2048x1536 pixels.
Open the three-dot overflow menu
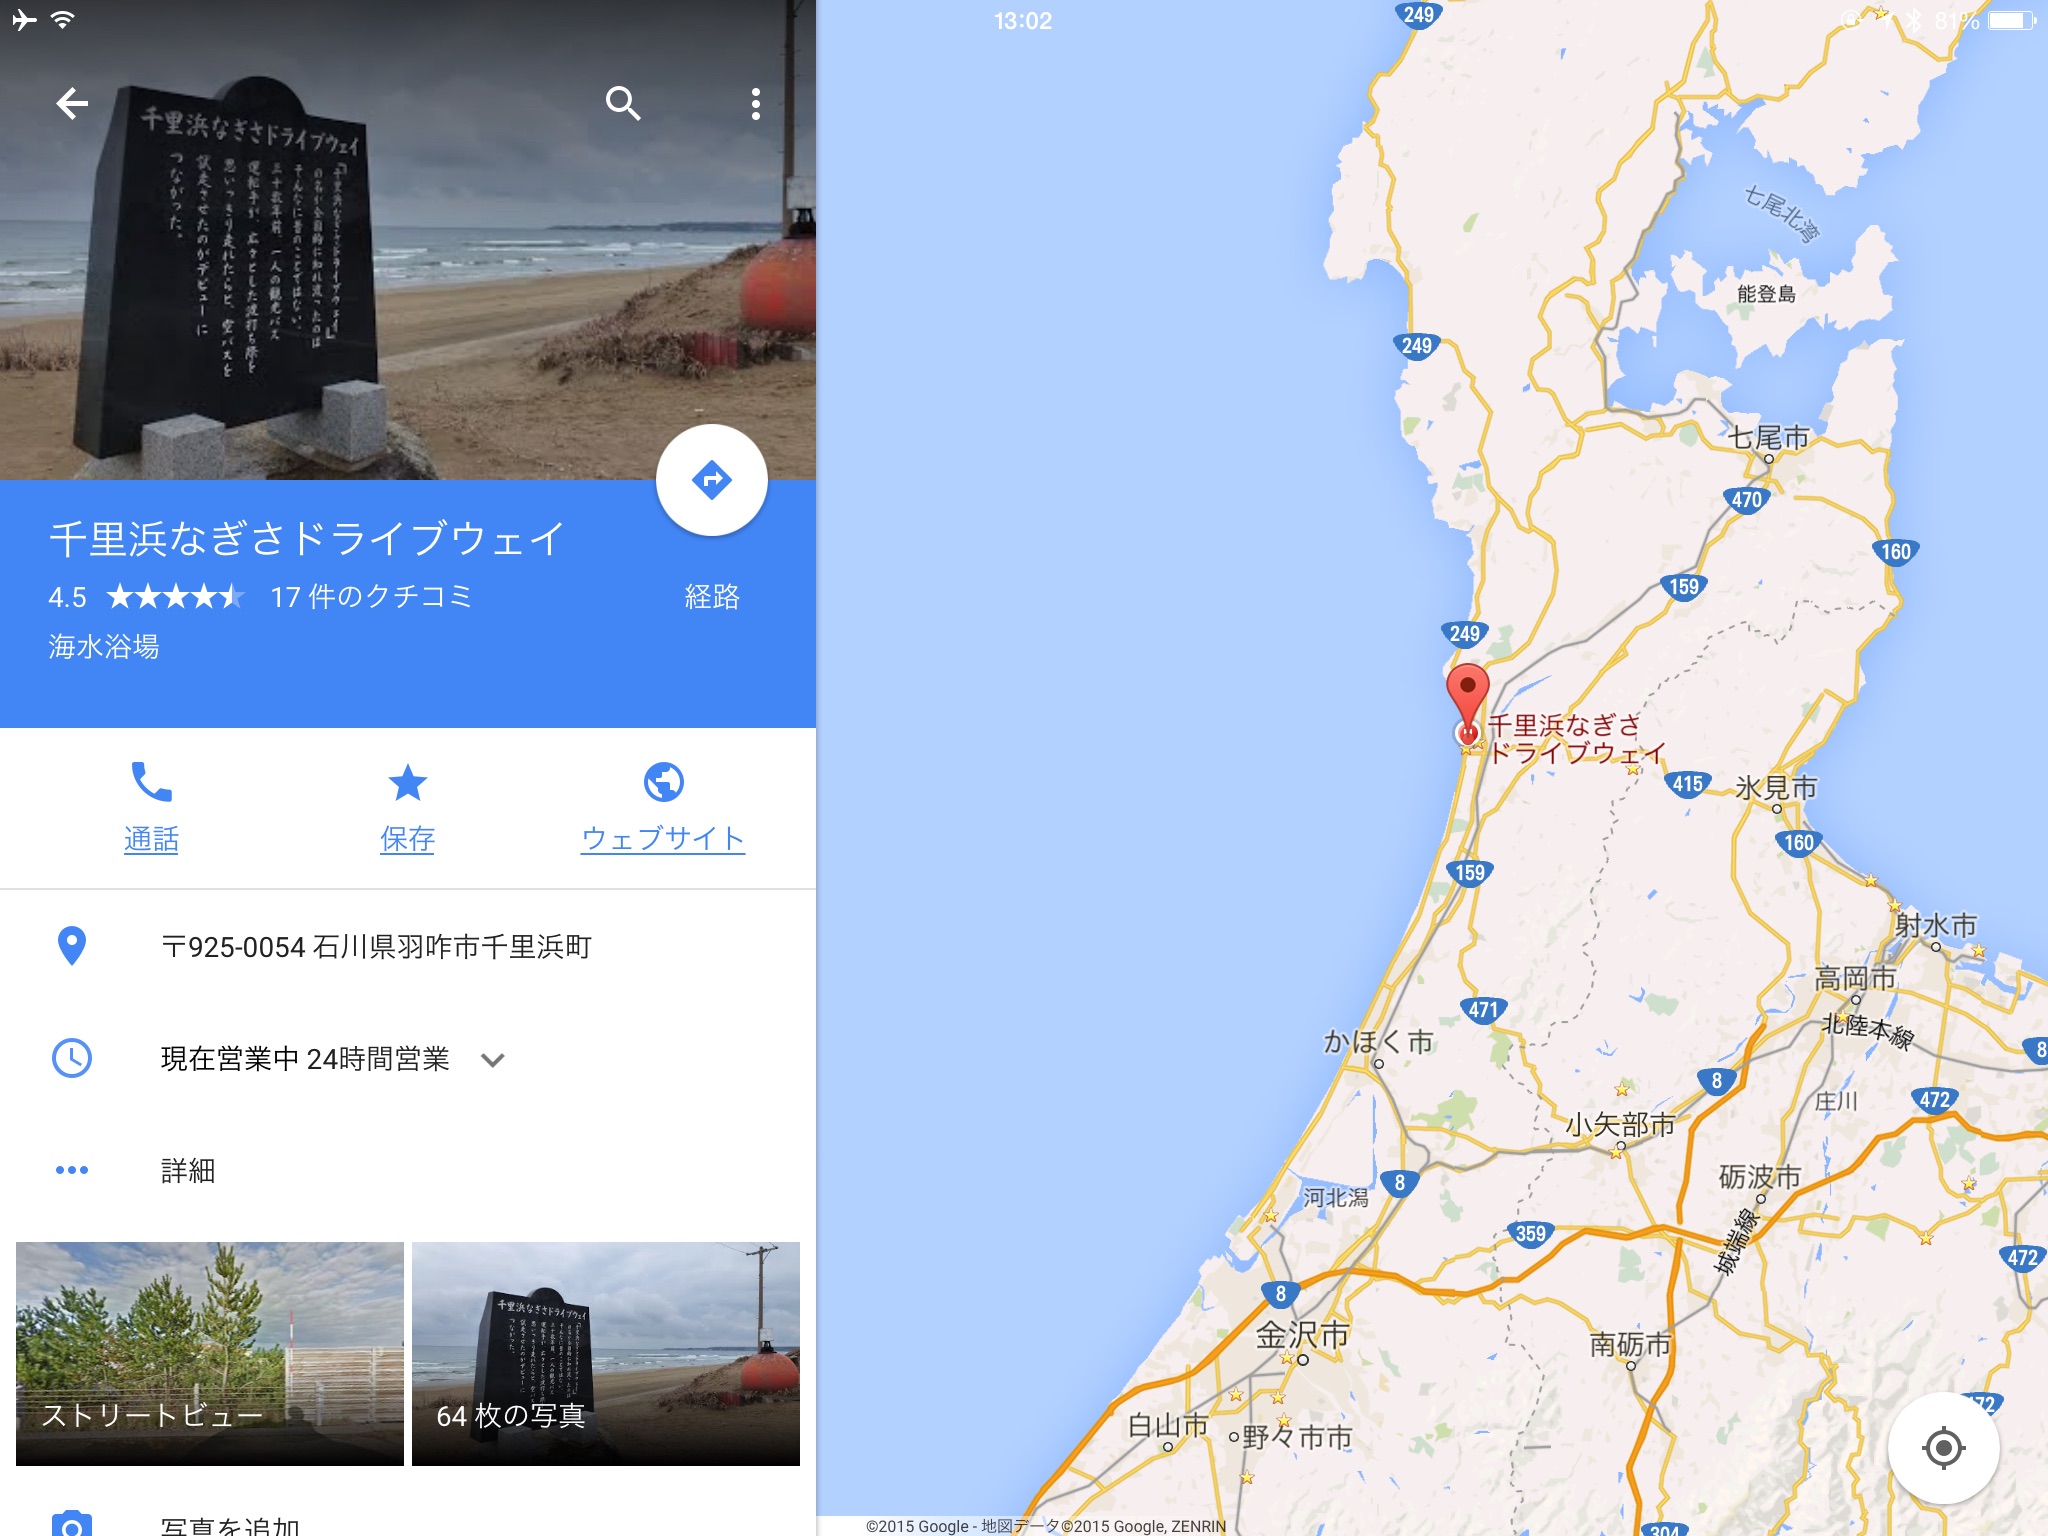point(756,104)
